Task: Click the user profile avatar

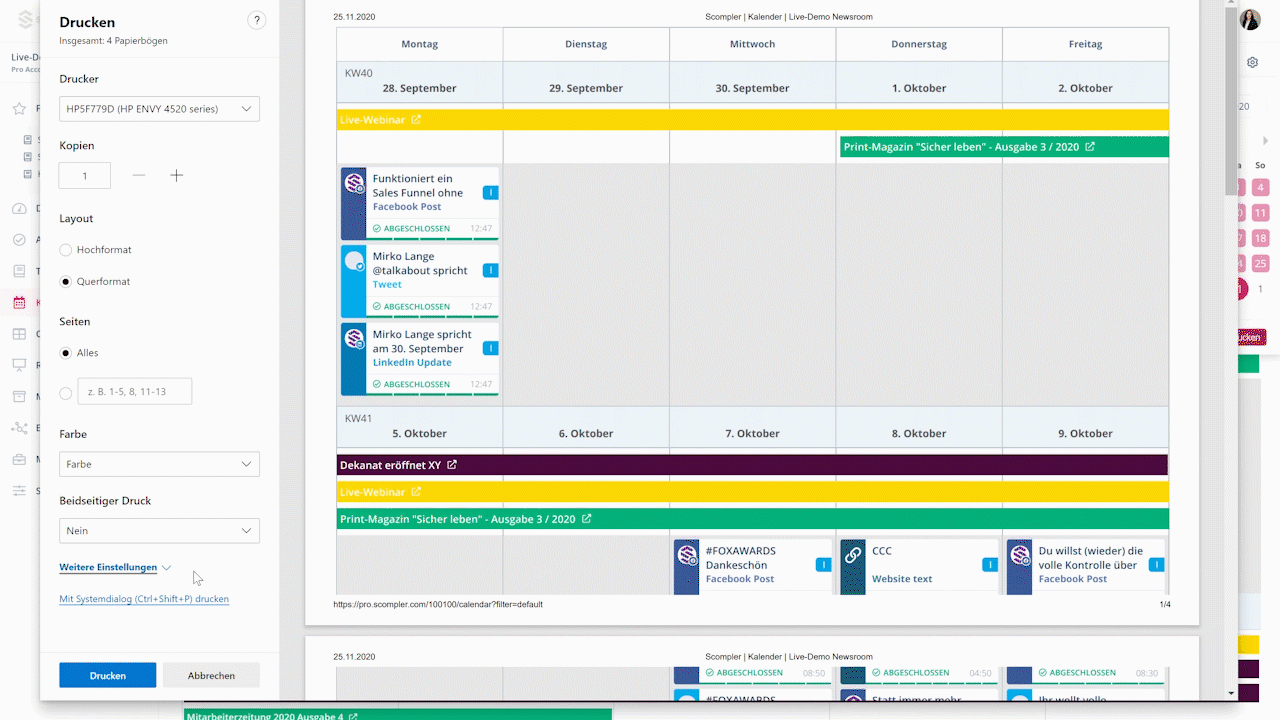Action: click(1250, 19)
